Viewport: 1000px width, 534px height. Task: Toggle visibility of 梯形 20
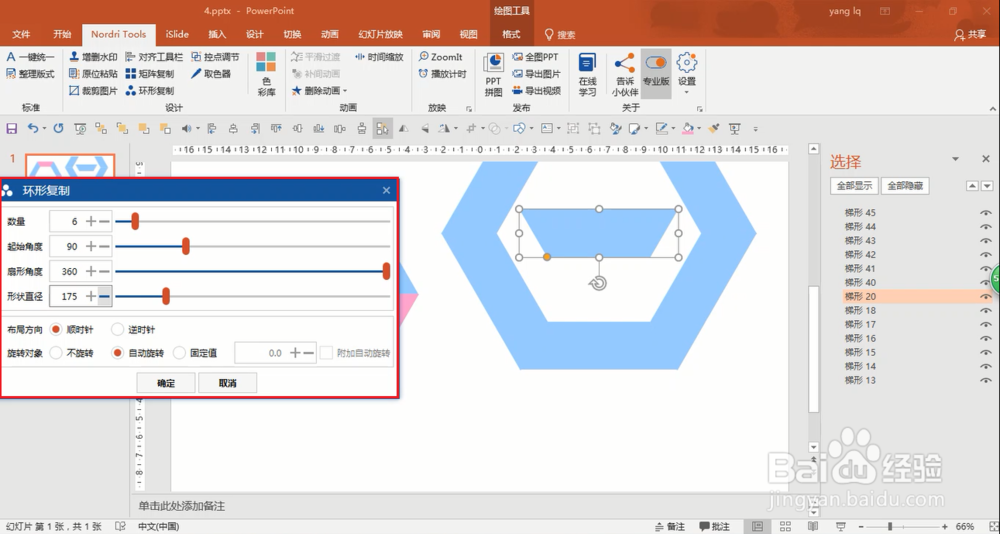[x=985, y=297]
